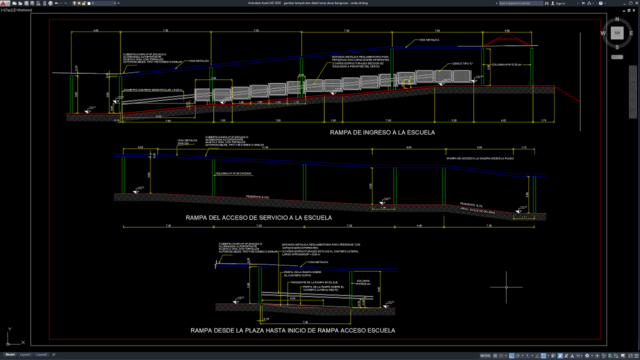Click the Sign In button
This screenshot has width=640, height=360.
(558, 3)
